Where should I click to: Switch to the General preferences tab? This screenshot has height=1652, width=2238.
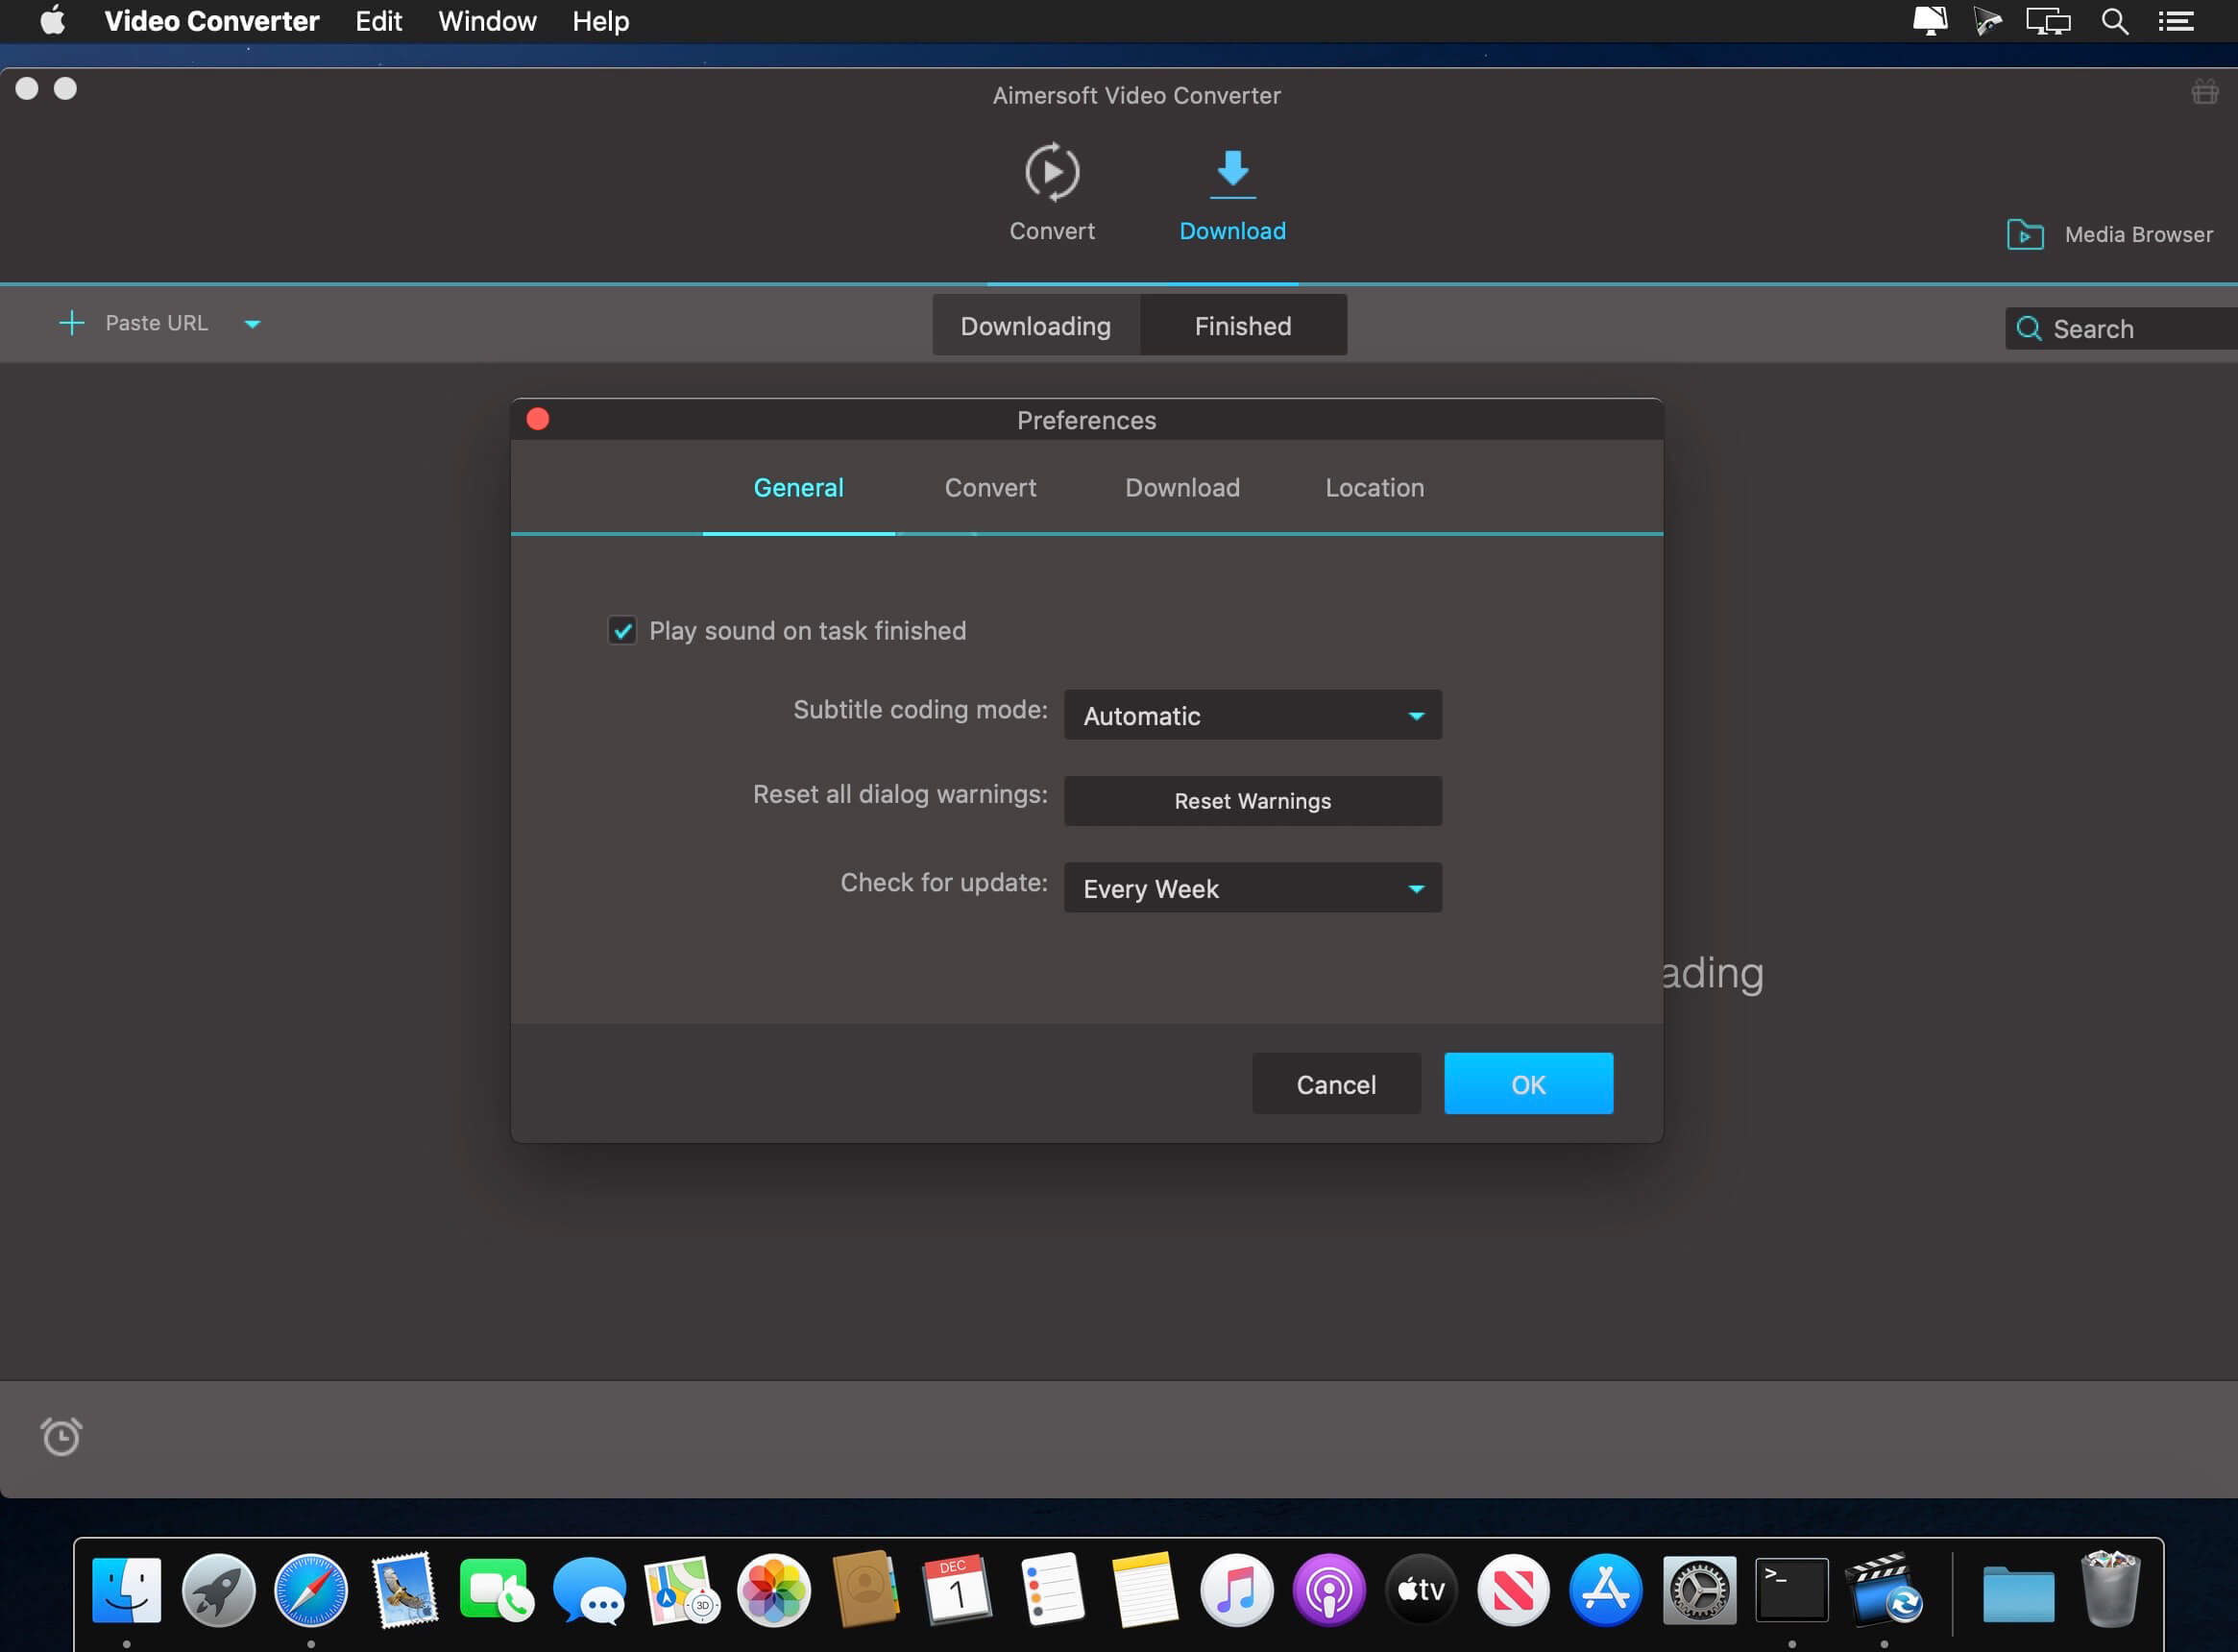click(799, 486)
